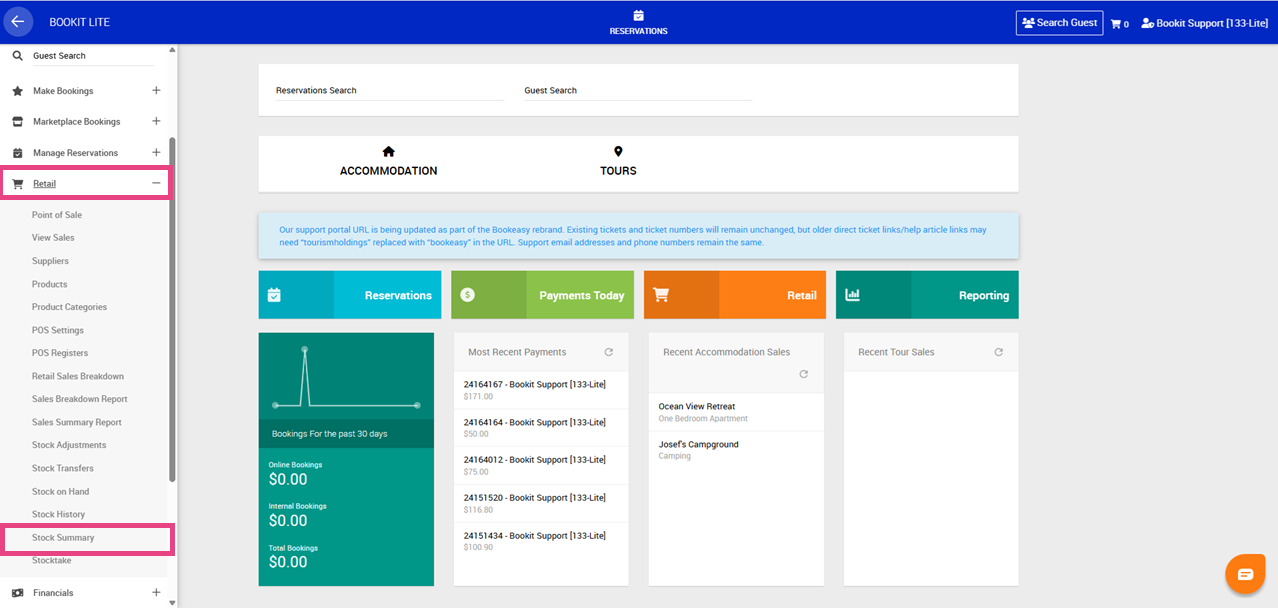This screenshot has height=608, width=1278.
Task: Open Stocktake menu item
Action: [52, 561]
